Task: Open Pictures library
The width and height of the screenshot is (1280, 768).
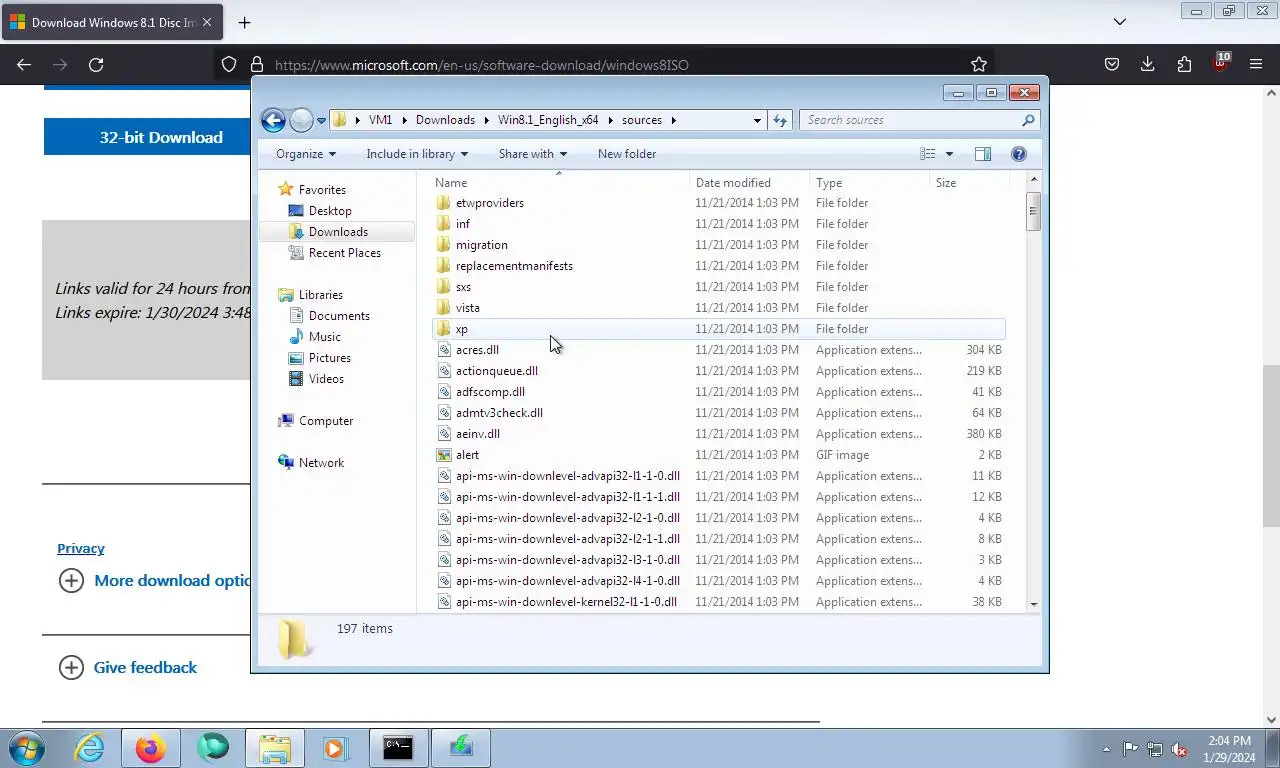Action: [330, 358]
